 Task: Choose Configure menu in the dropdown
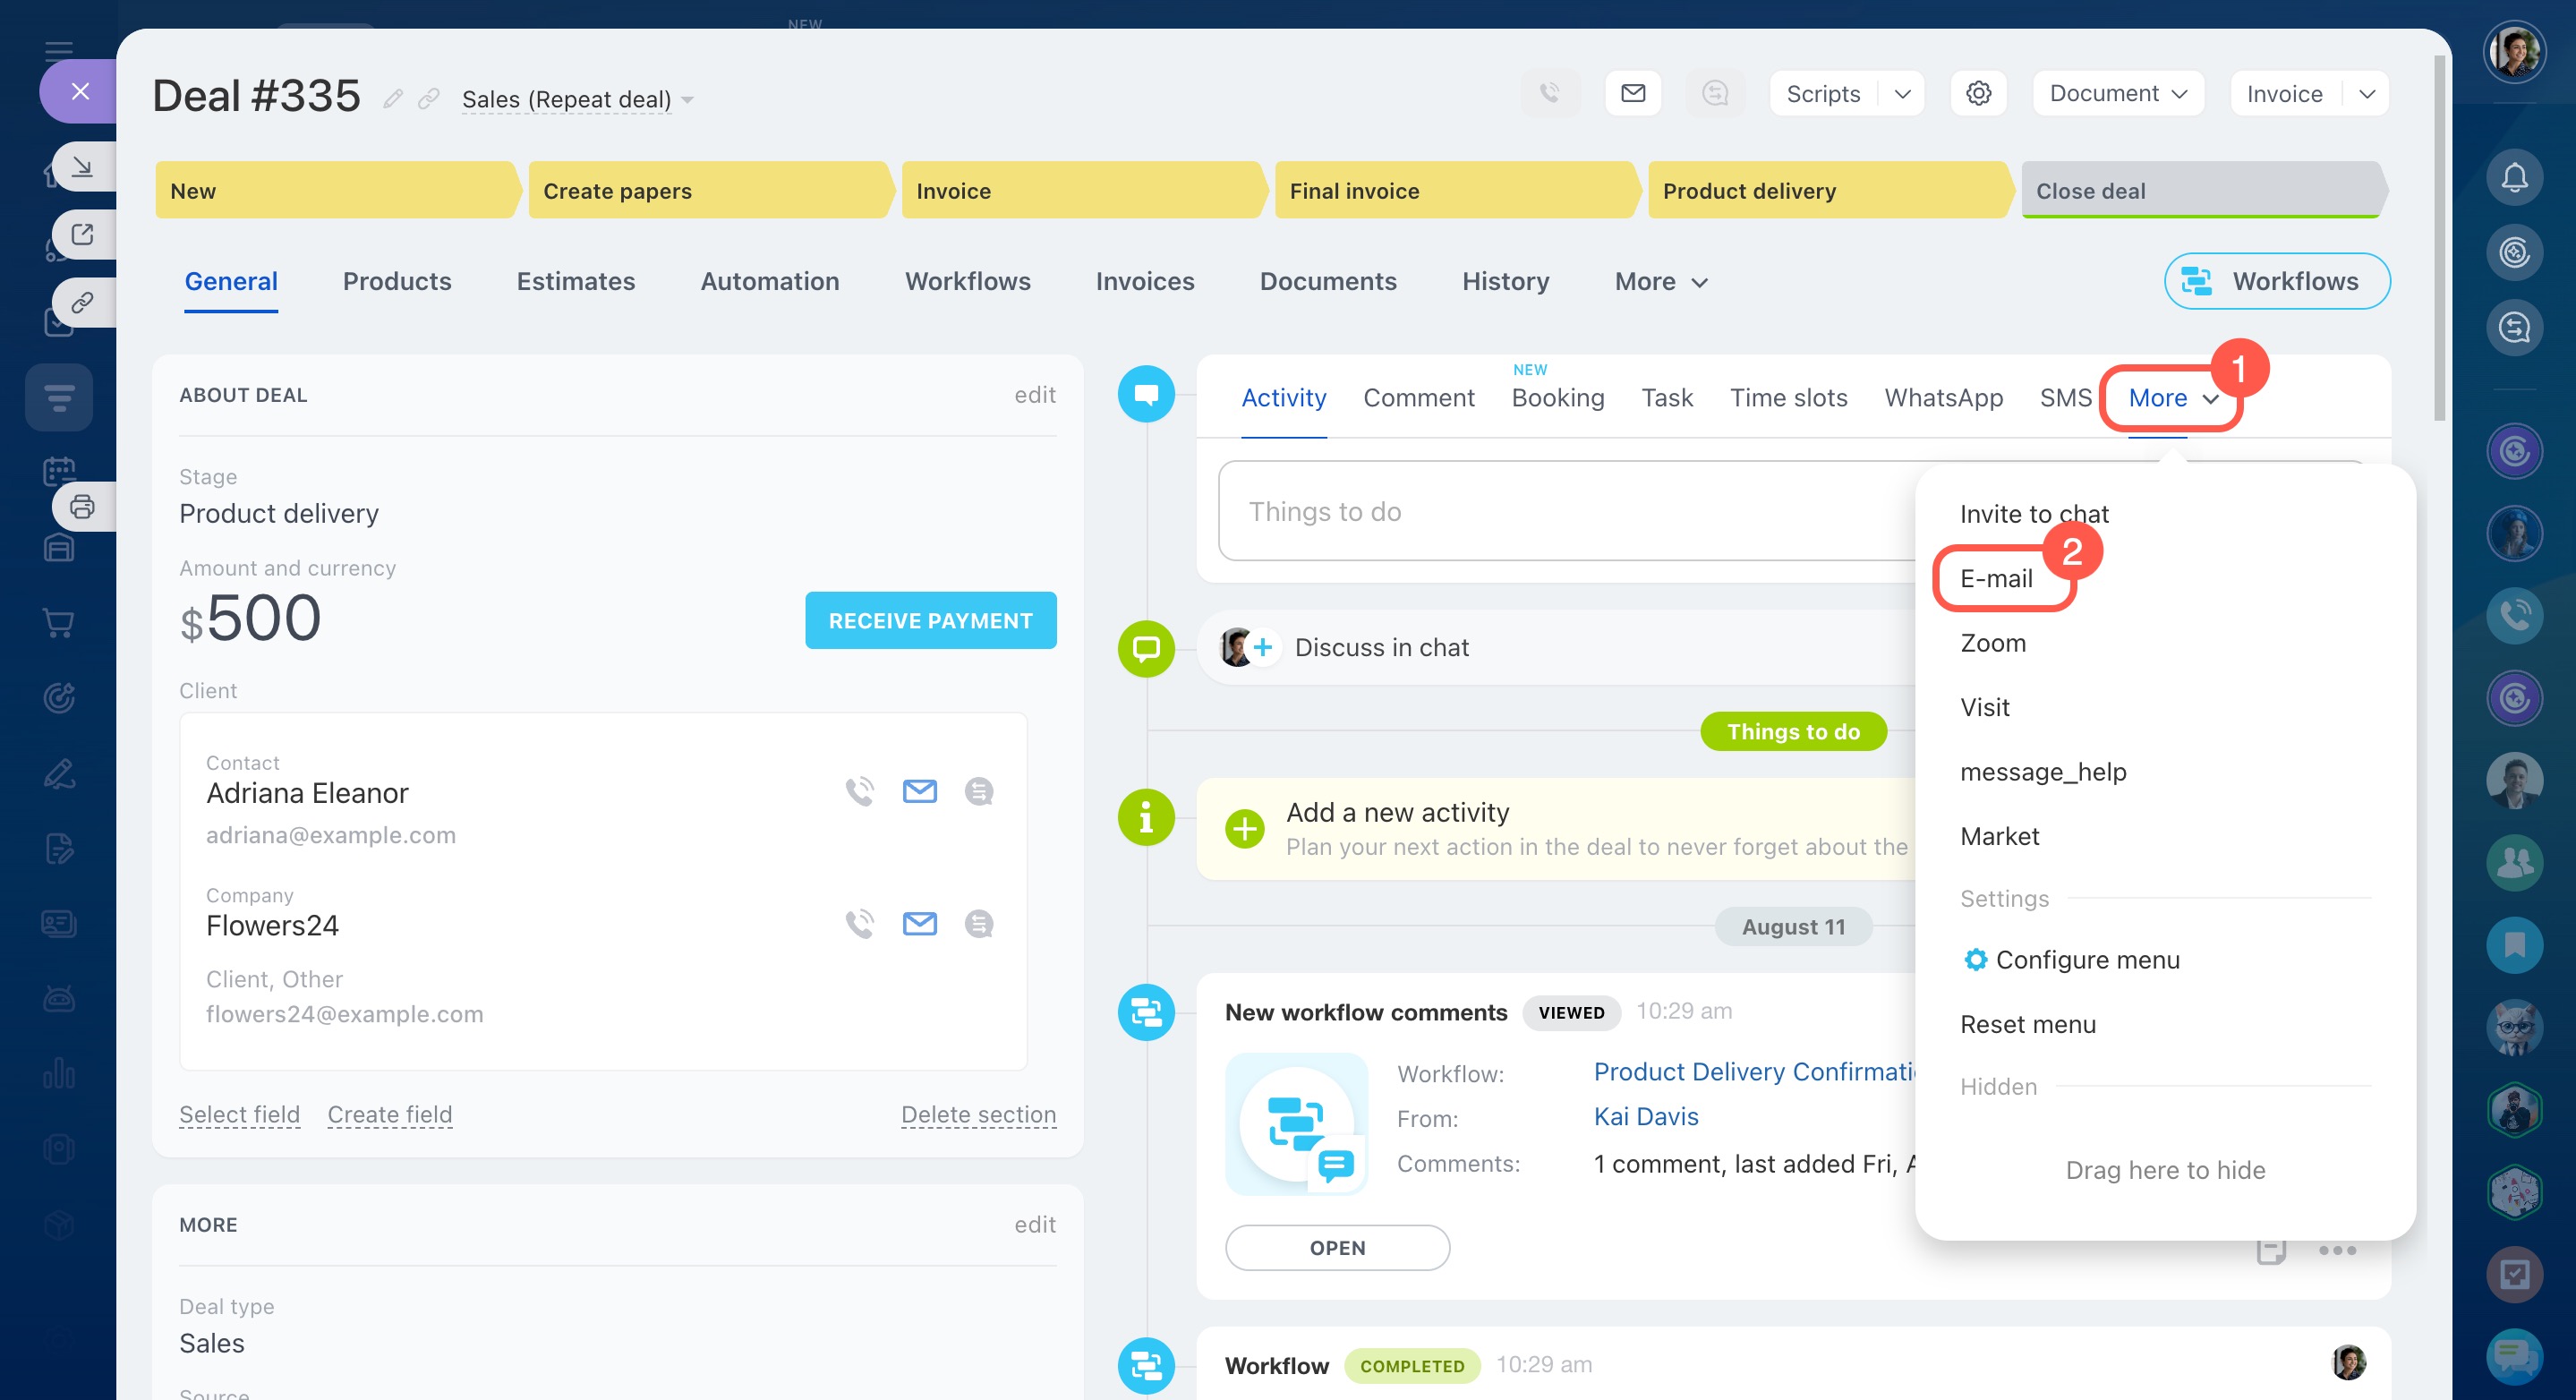tap(2086, 959)
